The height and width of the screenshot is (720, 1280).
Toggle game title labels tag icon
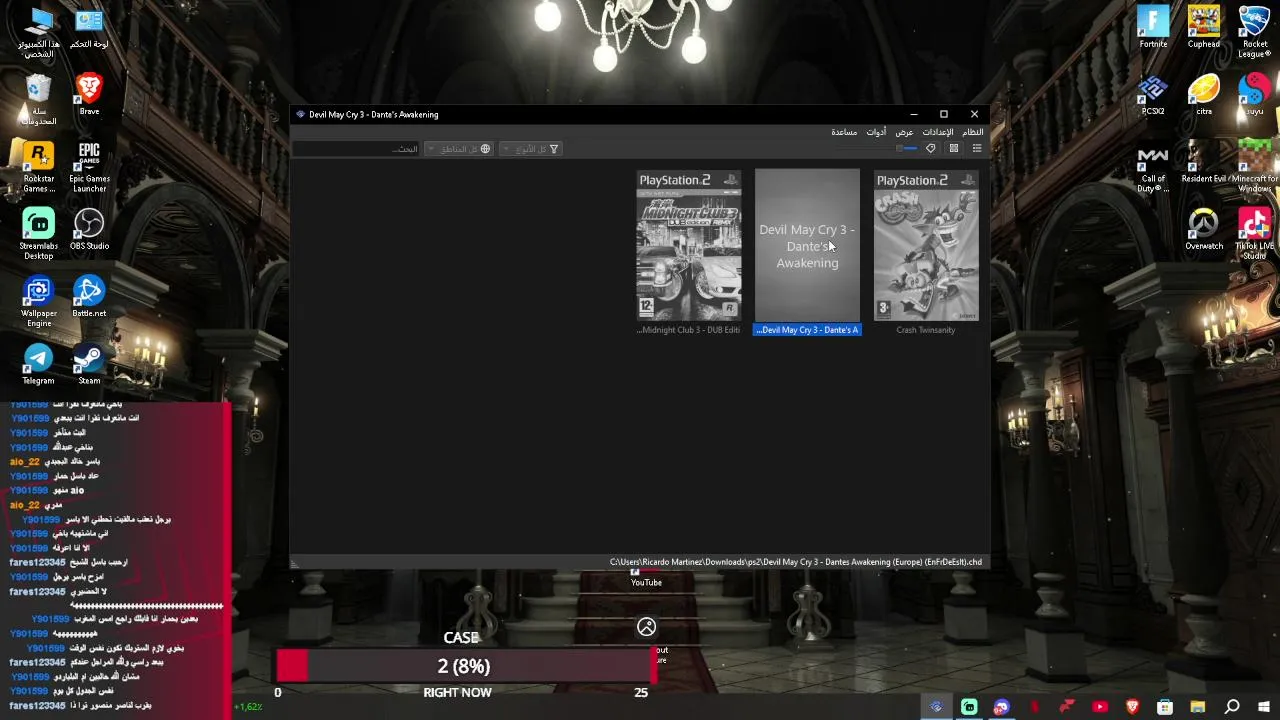[x=931, y=149]
